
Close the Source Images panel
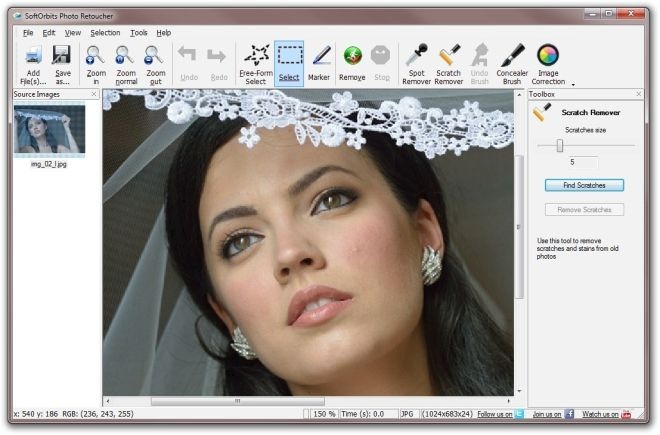click(x=94, y=94)
